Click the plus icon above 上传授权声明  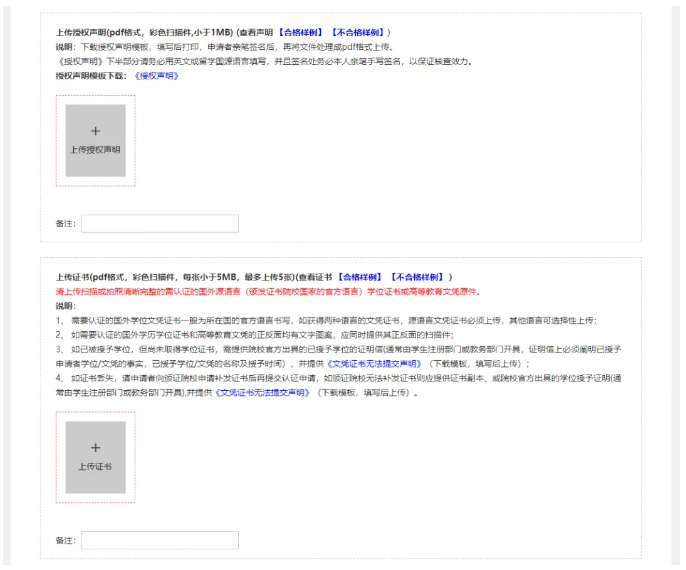95,131
